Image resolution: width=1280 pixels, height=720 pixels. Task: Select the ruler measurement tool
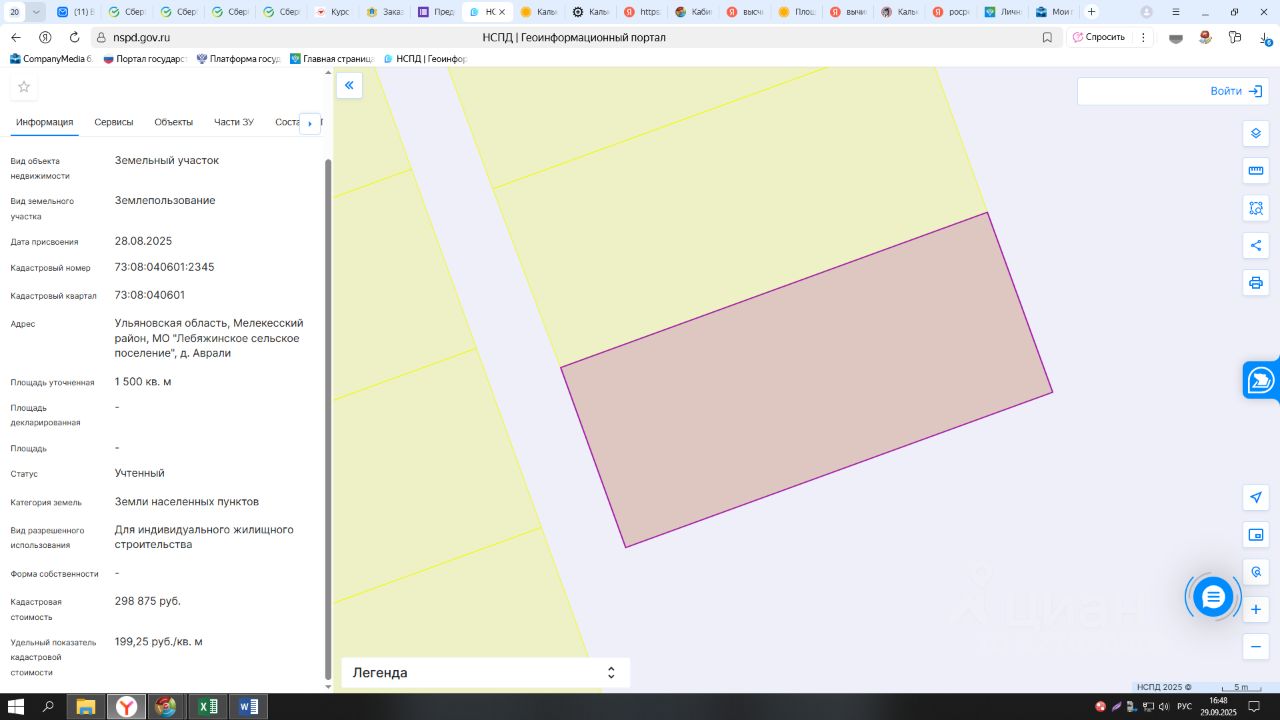coord(1256,171)
